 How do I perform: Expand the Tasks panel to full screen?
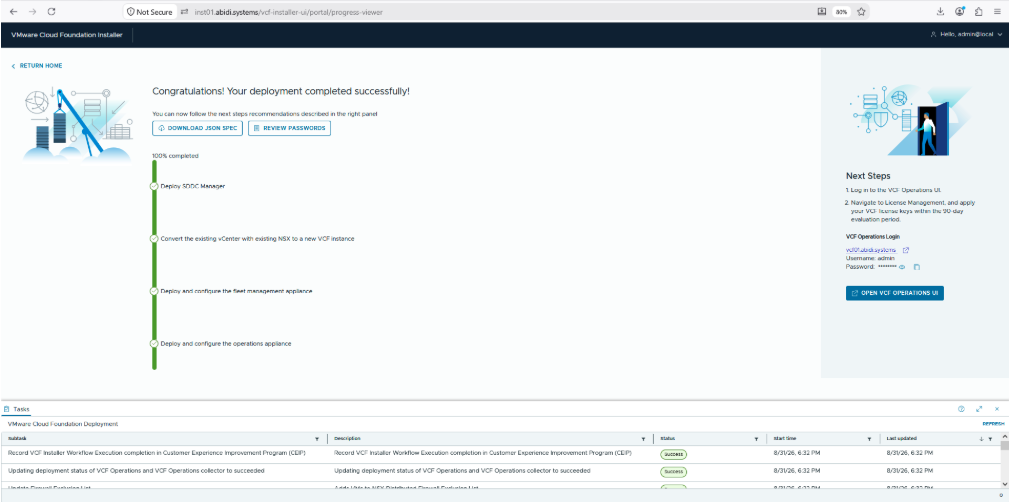[979, 409]
